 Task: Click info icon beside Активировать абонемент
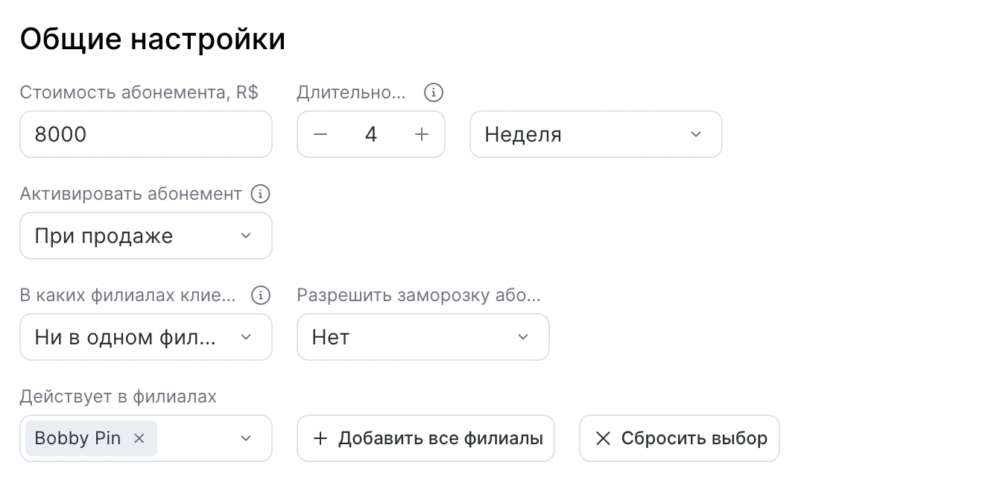pos(260,194)
